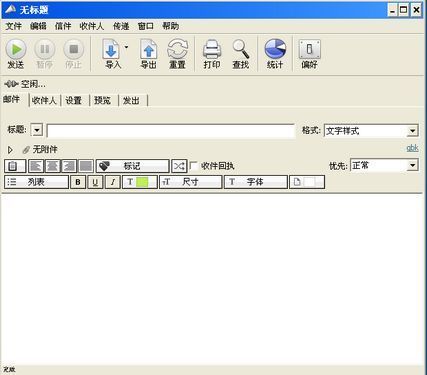Viewport: 427px width, 375px height.
Task: Open the 统计 statistics pie chart
Action: click(x=275, y=49)
